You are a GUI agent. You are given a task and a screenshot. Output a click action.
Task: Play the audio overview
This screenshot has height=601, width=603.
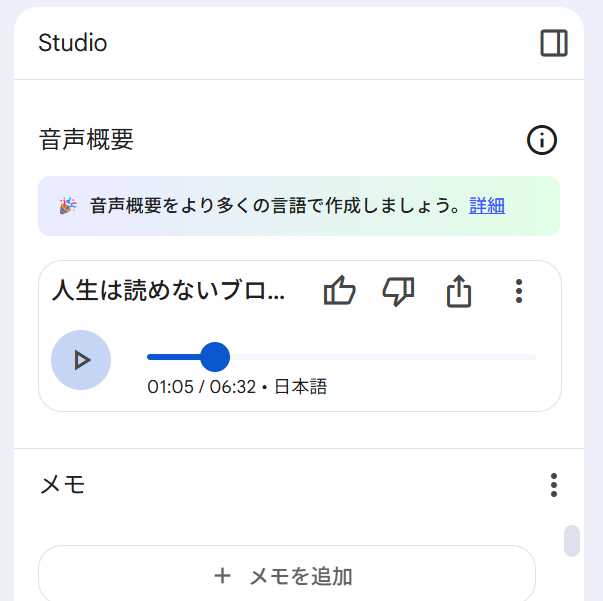click(x=81, y=360)
